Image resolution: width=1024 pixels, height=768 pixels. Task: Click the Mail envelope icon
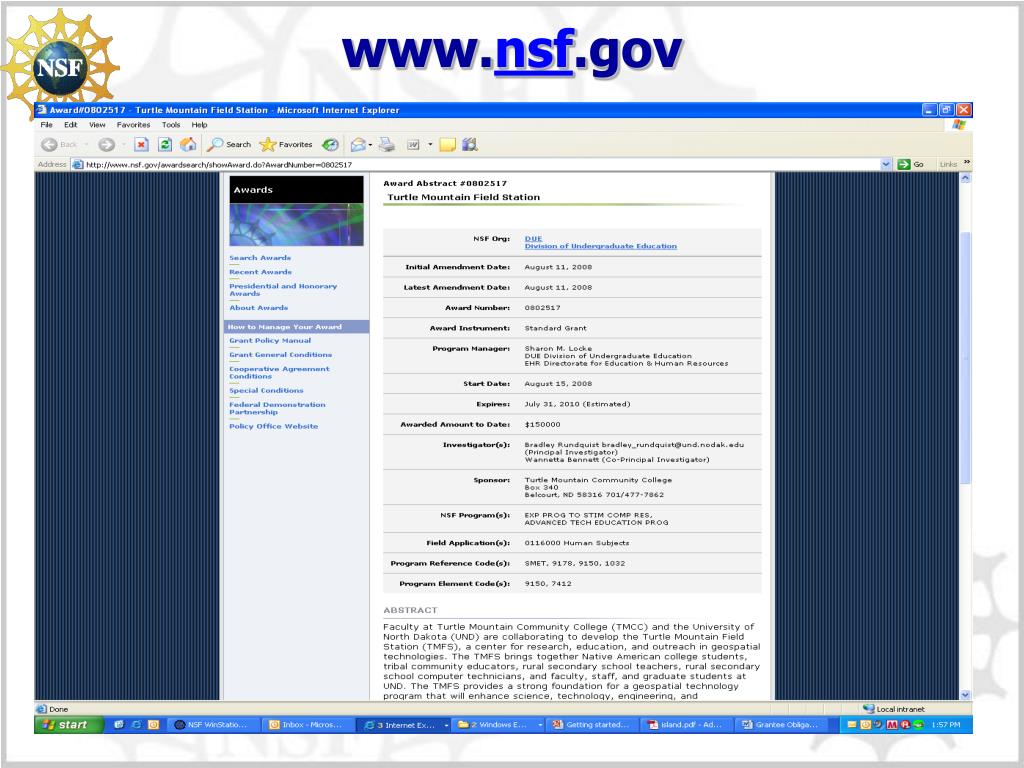pos(358,145)
